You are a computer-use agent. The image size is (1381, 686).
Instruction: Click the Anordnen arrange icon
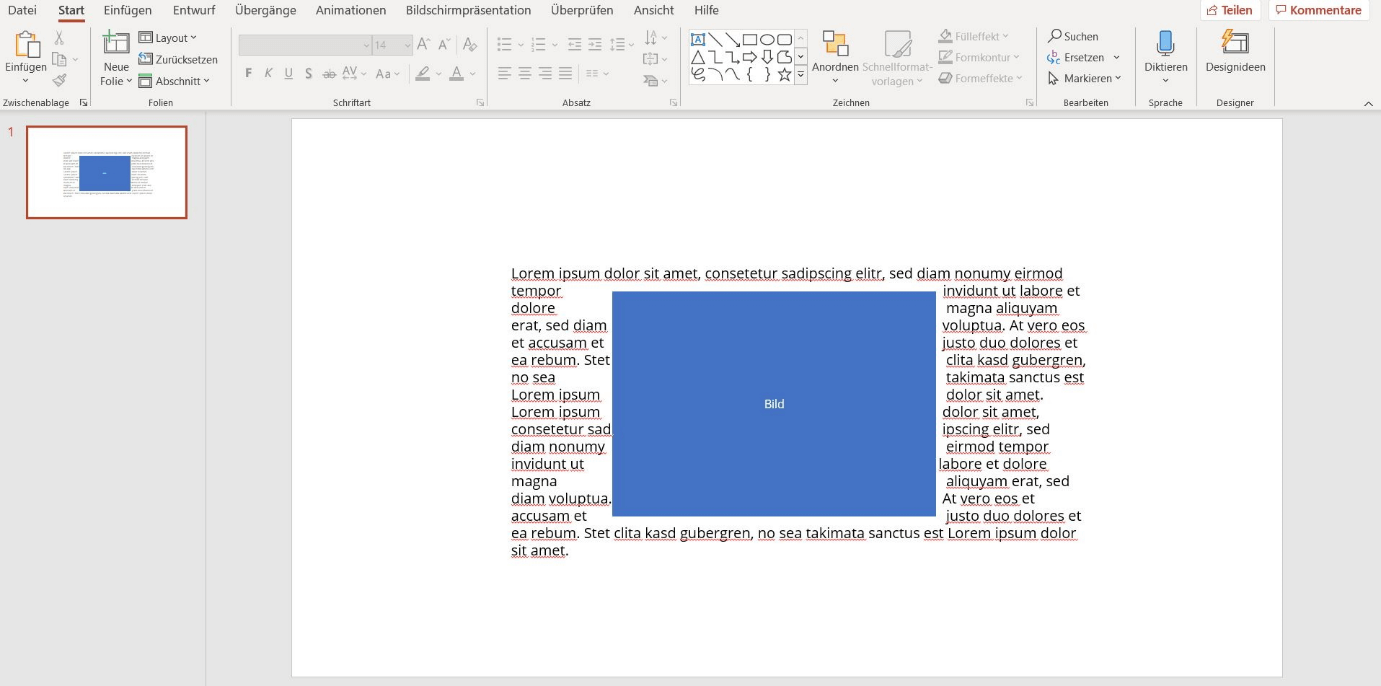[835, 44]
